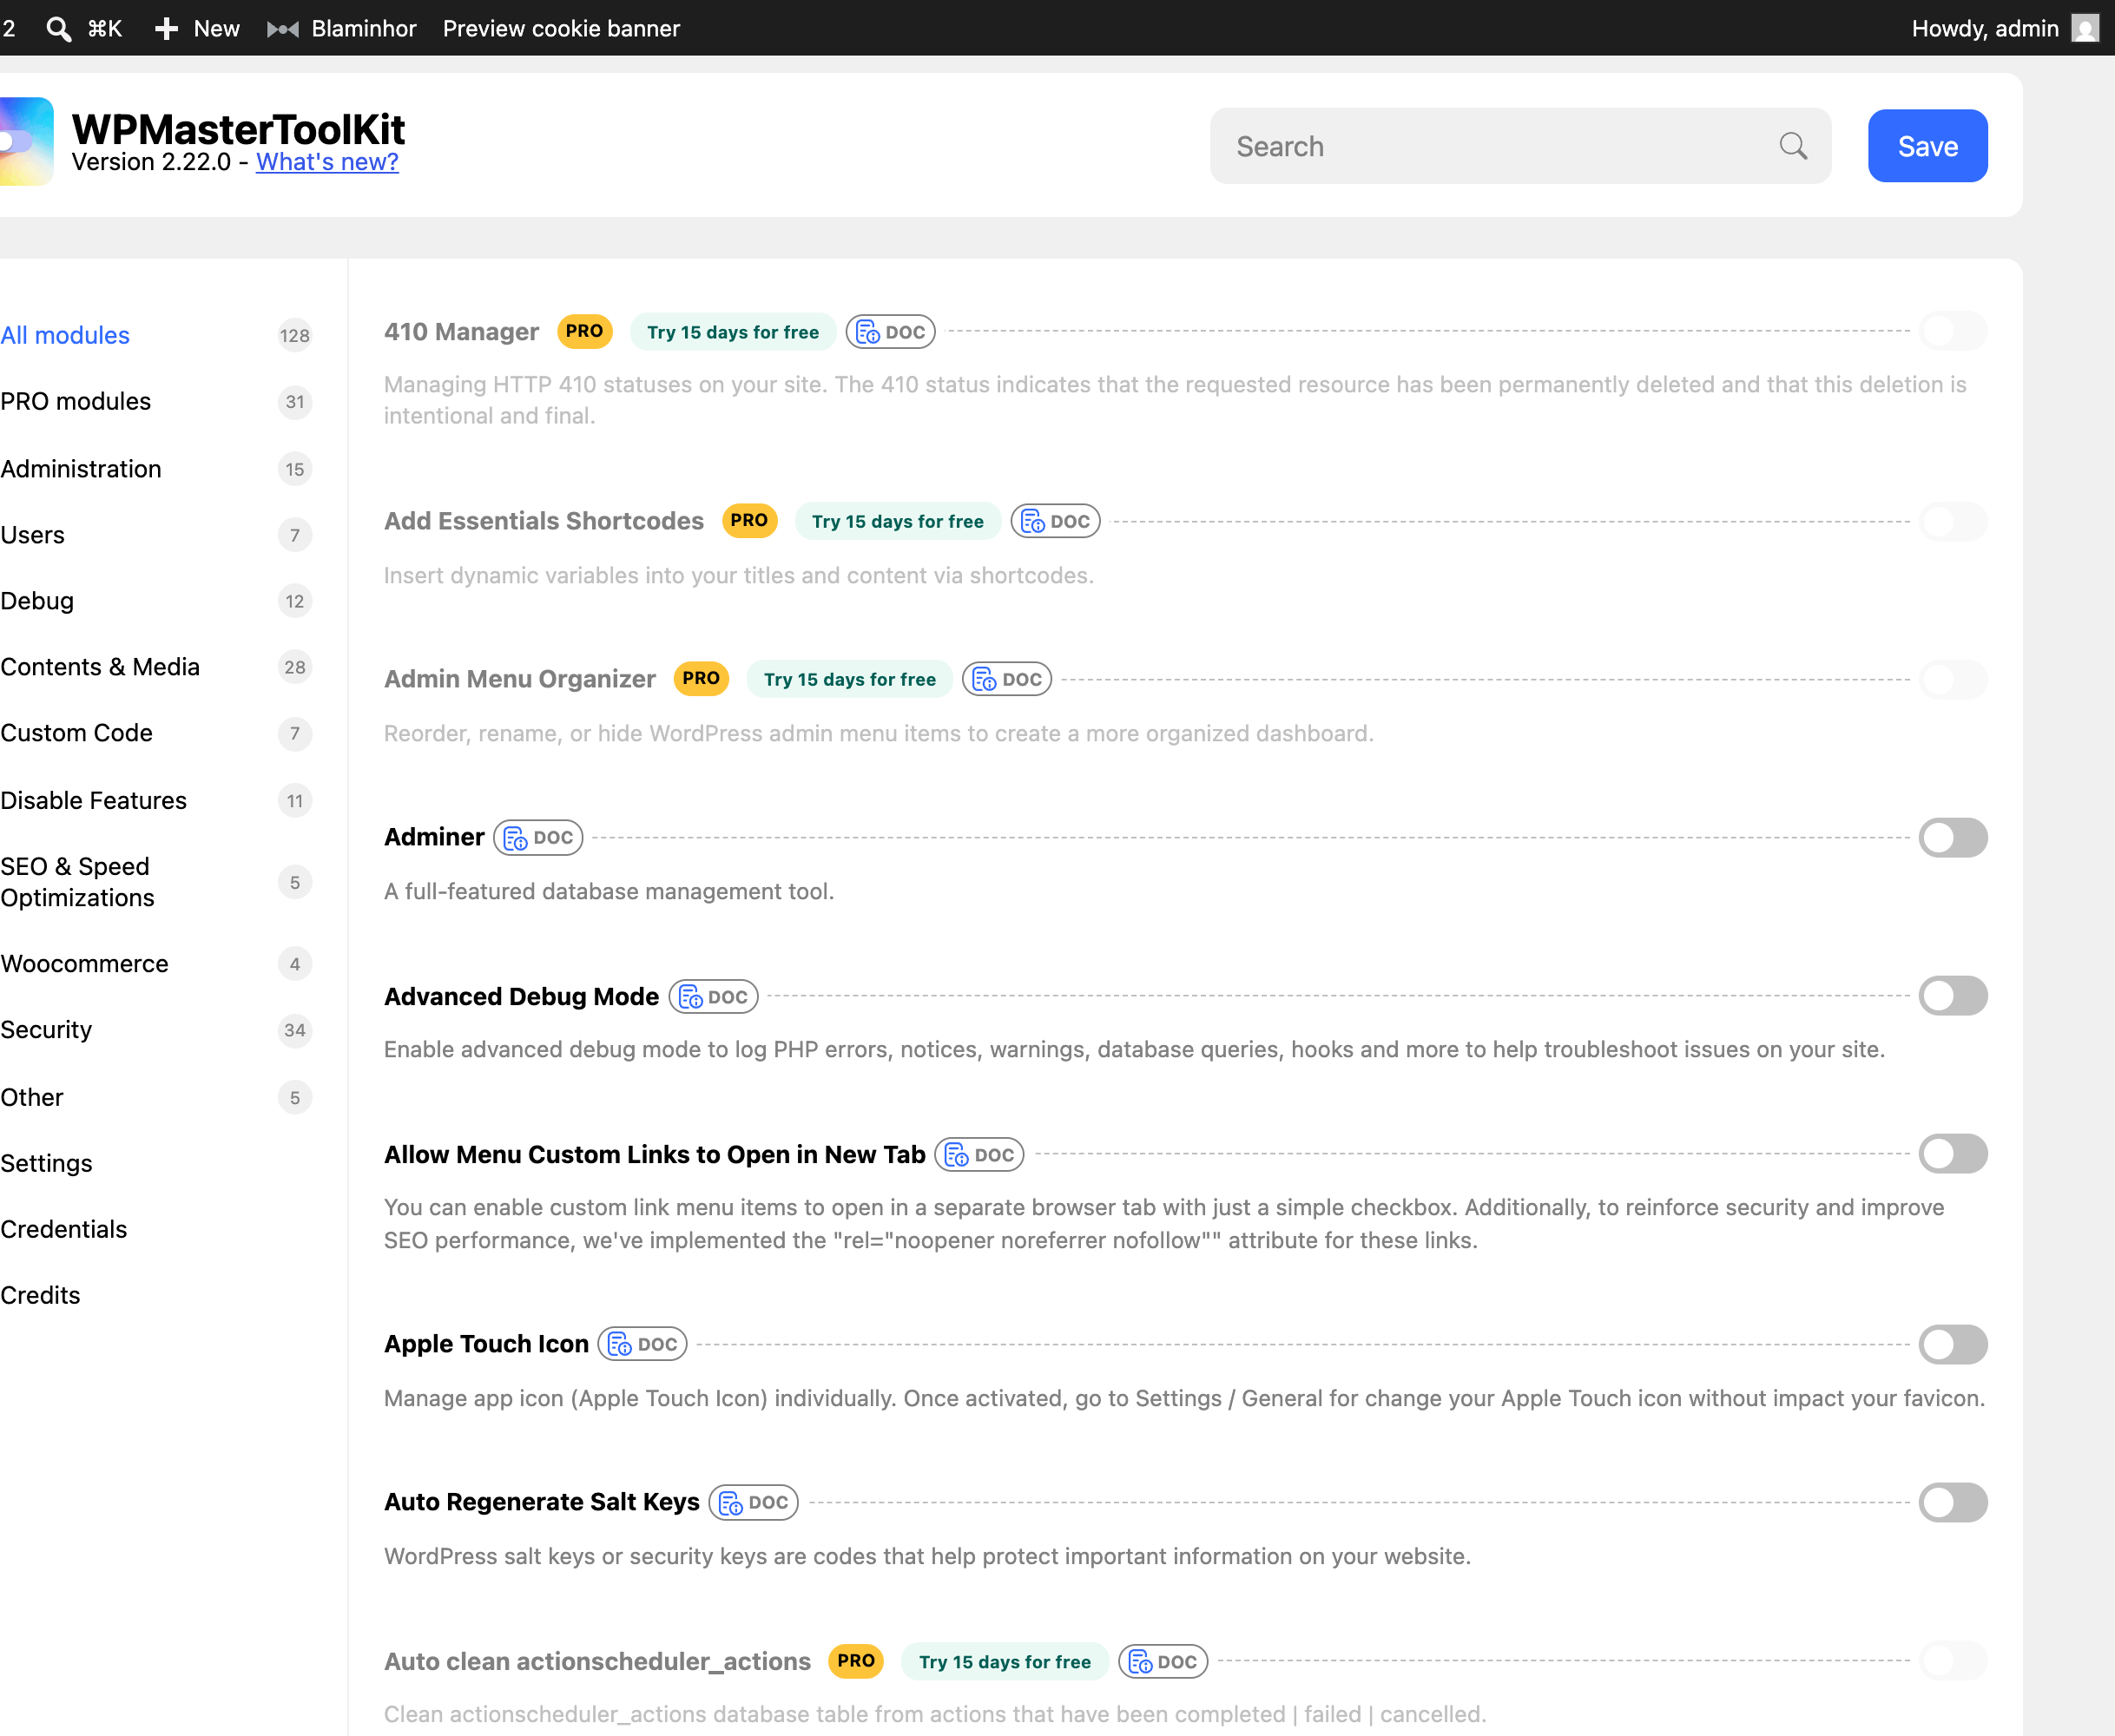The image size is (2115, 1736).
Task: Show Contents & Media modules
Action: tap(100, 666)
